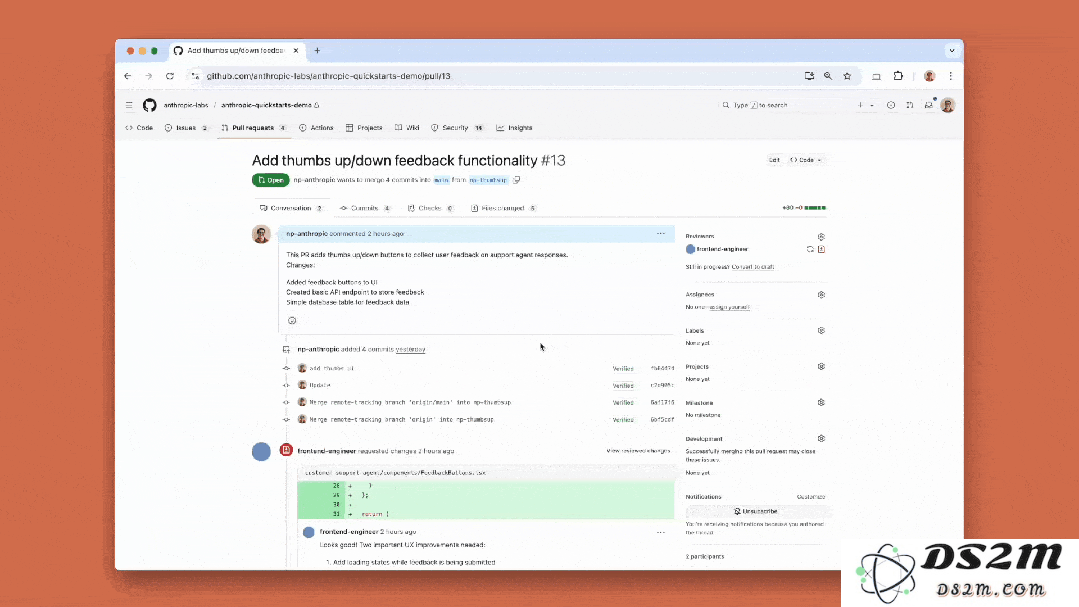
Task: View the Insights tab
Action: [x=515, y=128]
